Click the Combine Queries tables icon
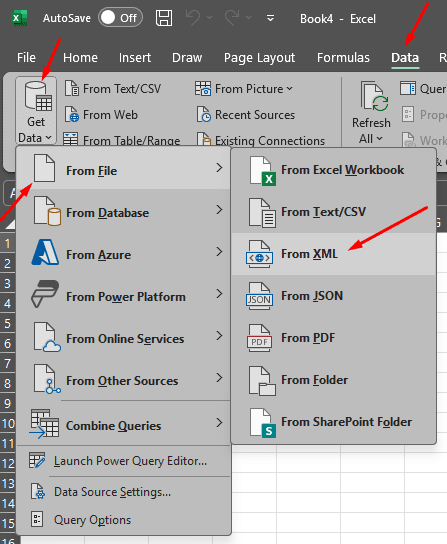 click(x=44, y=424)
